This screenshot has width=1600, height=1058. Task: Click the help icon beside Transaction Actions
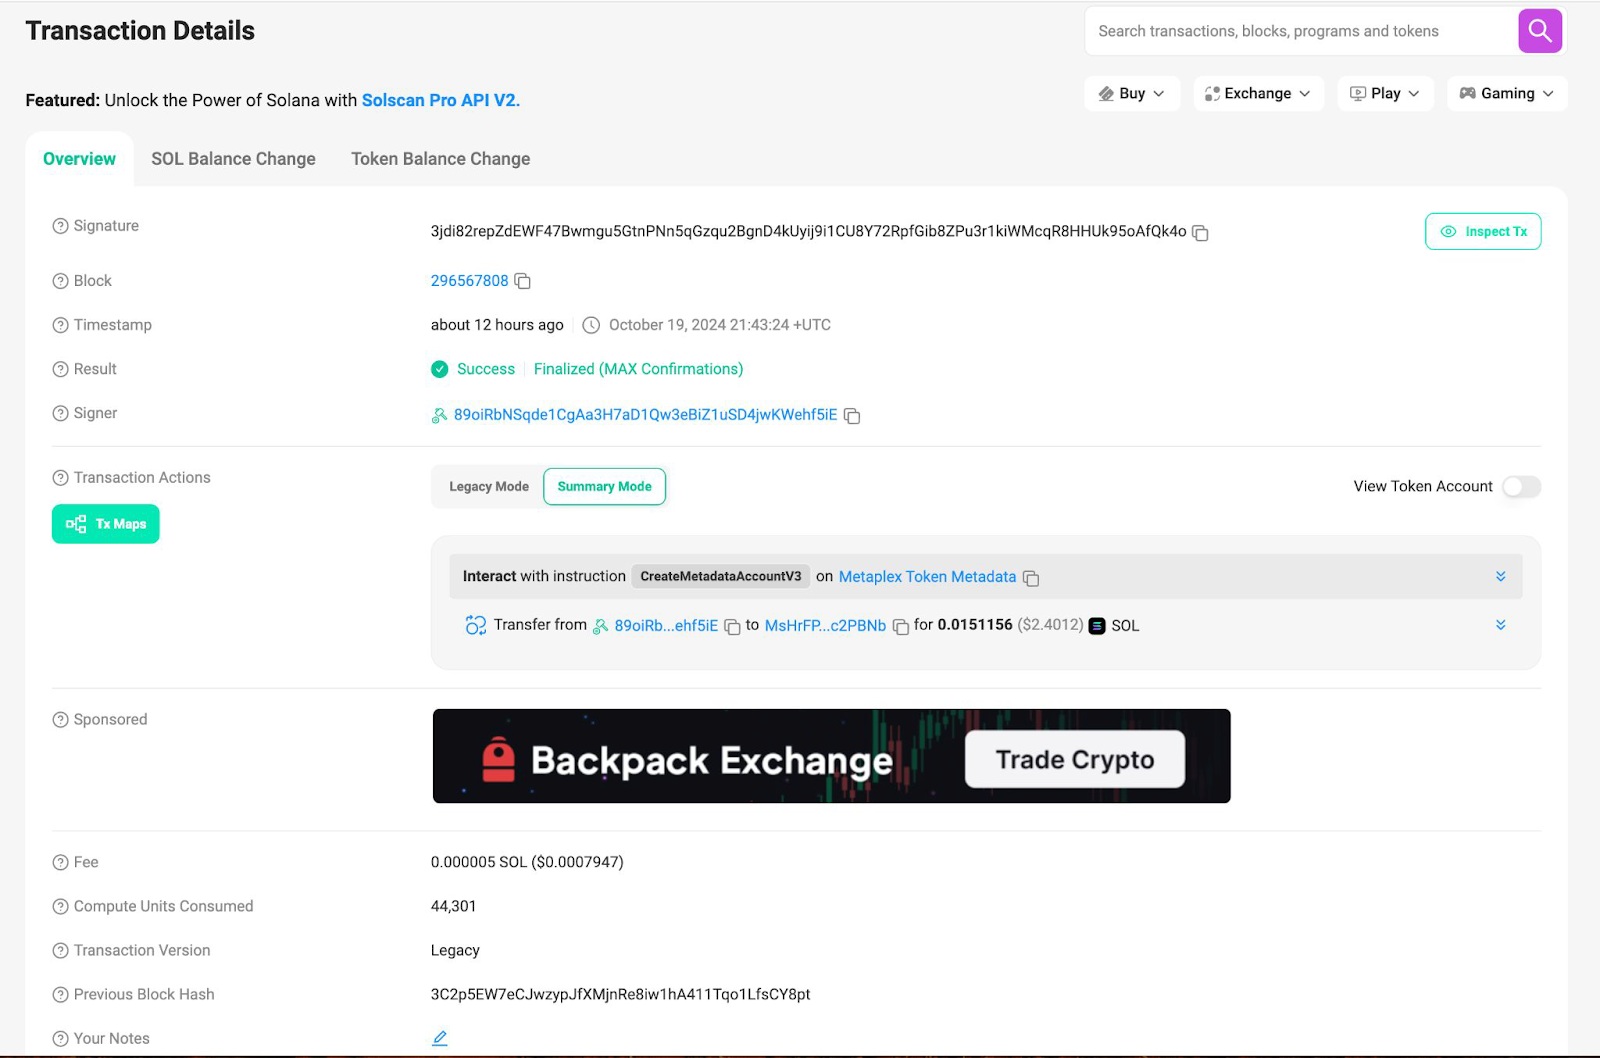click(59, 477)
